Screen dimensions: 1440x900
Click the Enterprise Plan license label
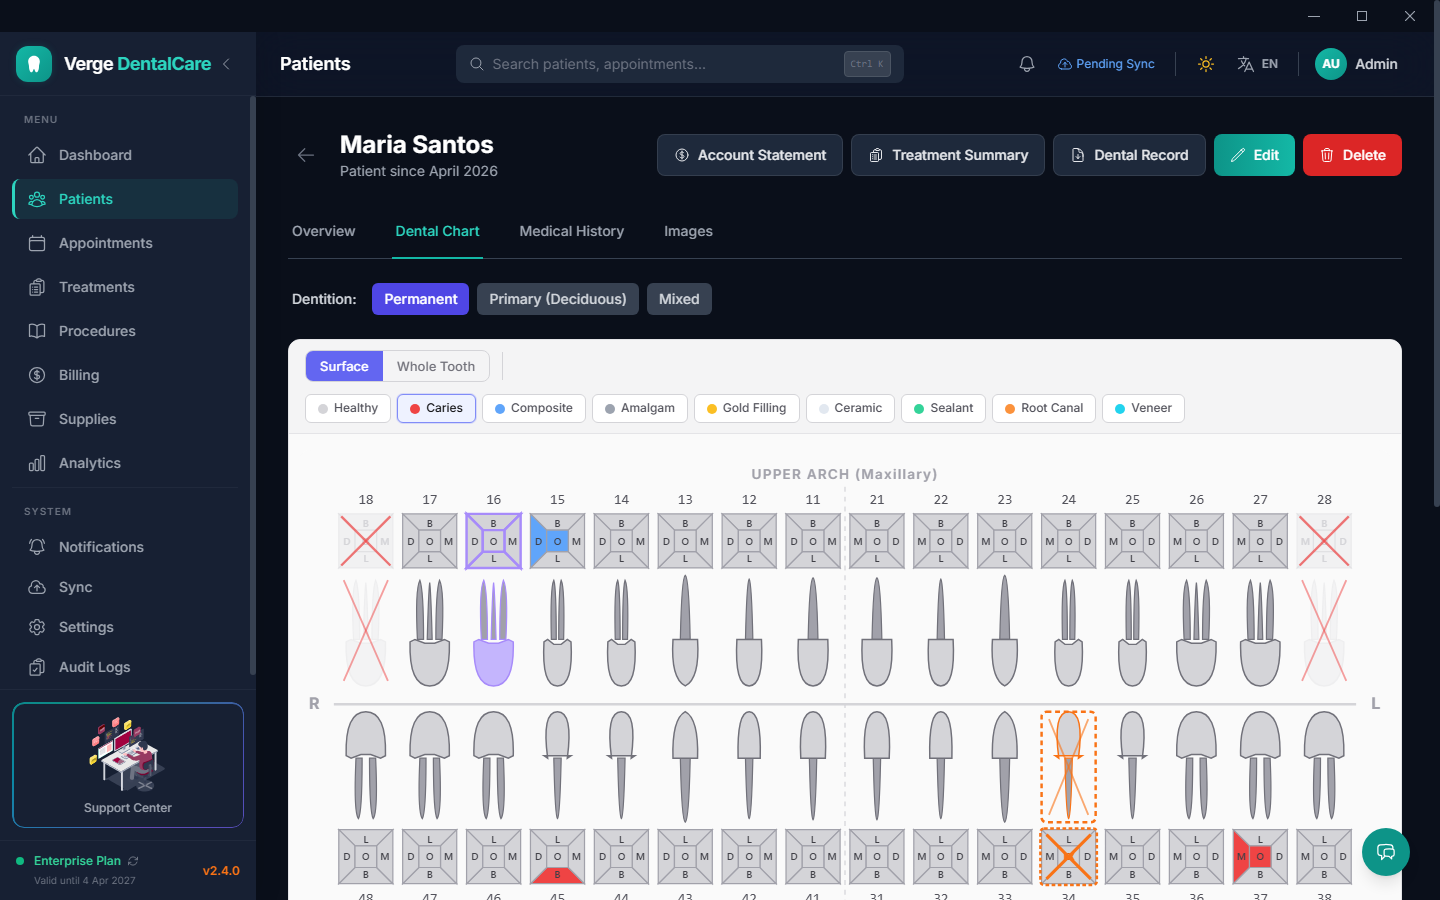tap(77, 861)
